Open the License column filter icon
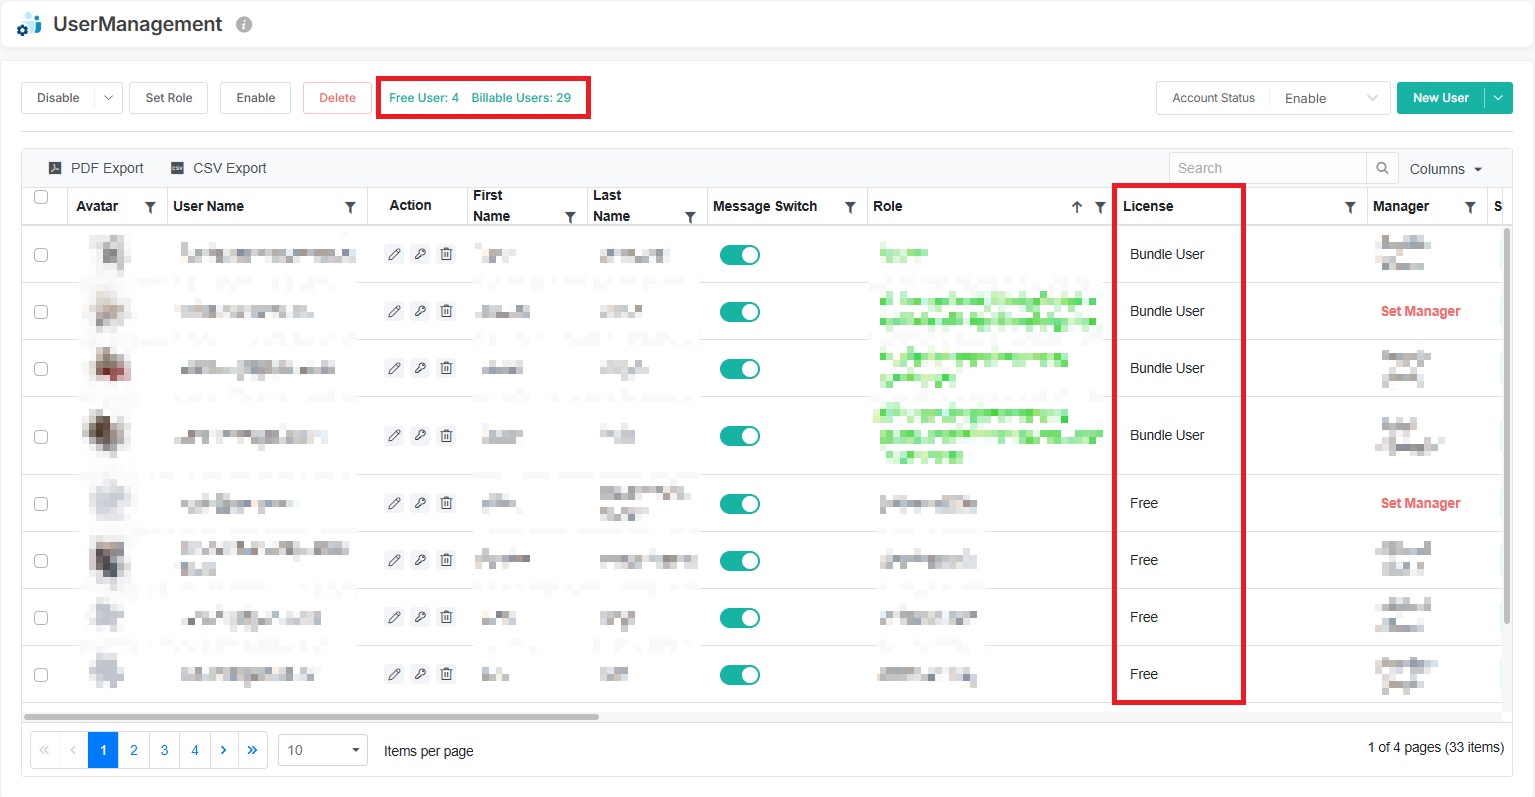The image size is (1535, 797). pos(1350,207)
